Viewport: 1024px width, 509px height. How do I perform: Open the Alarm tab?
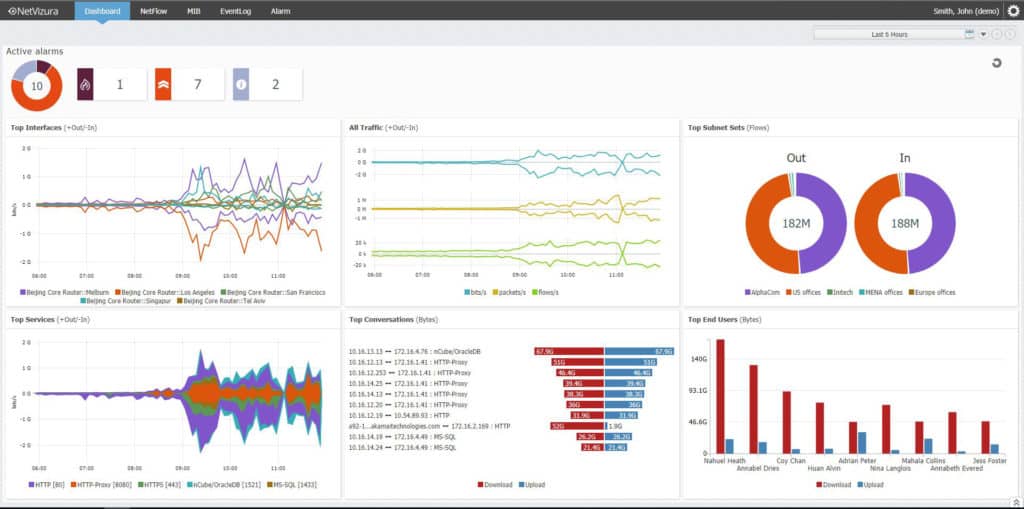(280, 11)
